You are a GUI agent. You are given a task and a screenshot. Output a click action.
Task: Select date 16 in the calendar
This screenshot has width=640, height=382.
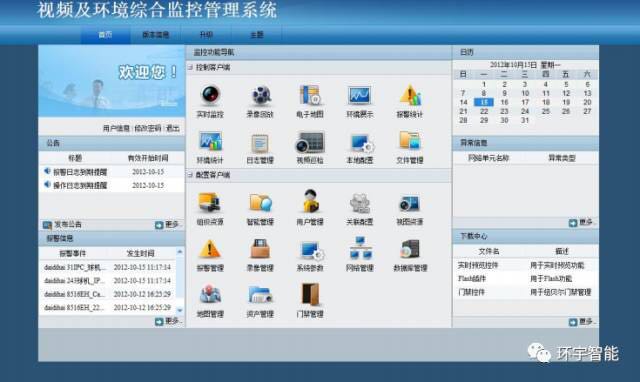(504, 102)
